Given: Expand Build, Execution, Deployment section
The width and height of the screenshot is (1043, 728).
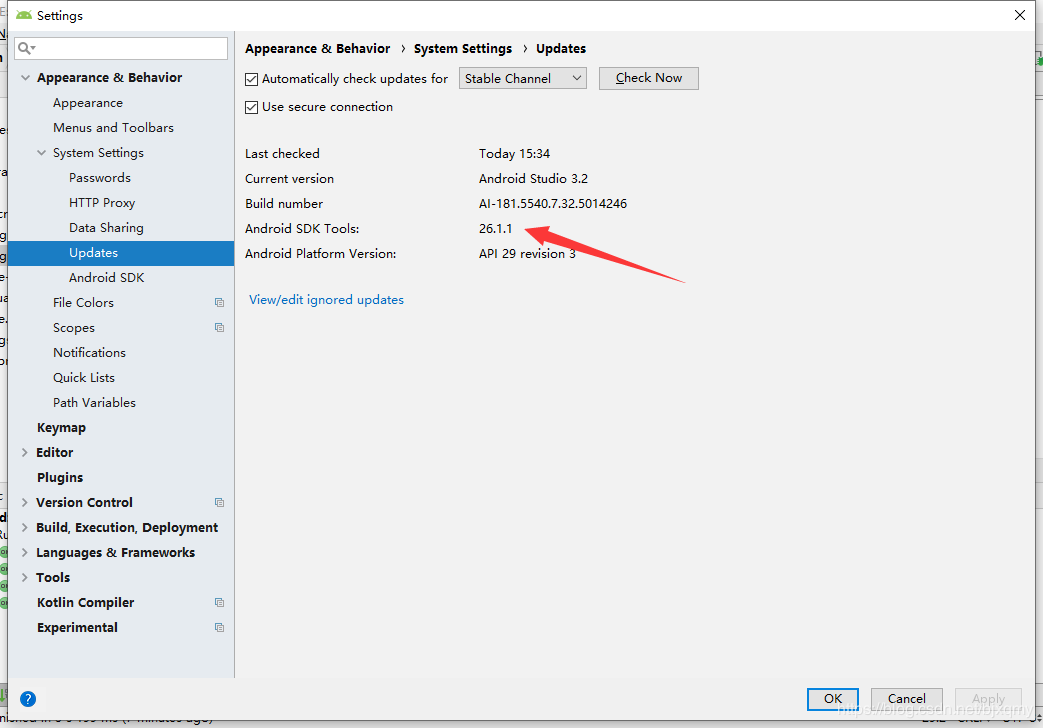Looking at the screenshot, I should tap(25, 528).
